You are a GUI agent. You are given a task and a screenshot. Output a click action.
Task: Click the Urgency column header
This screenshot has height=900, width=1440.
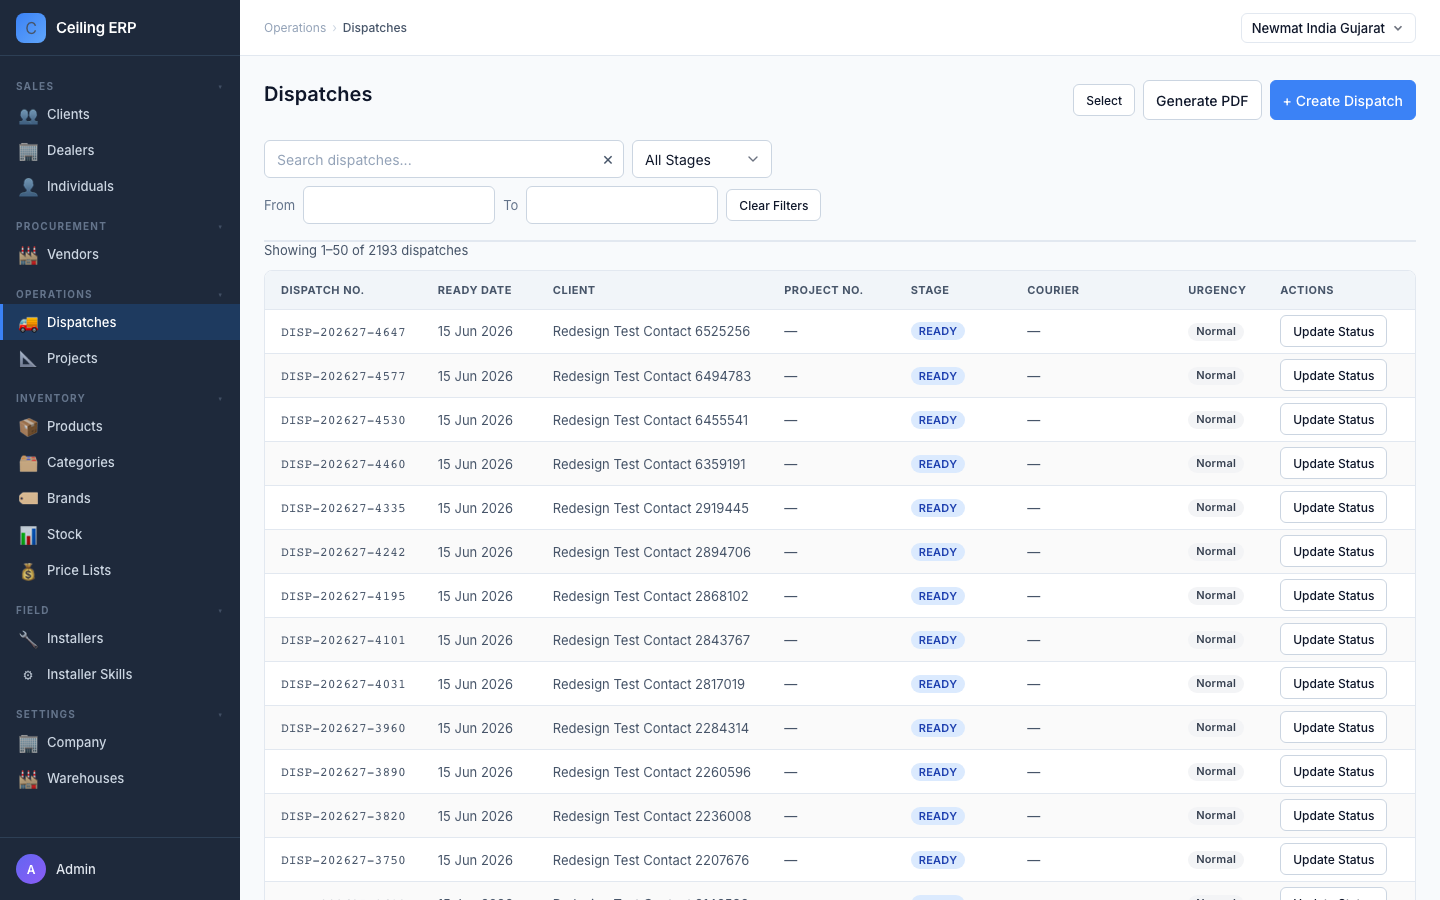(1217, 290)
